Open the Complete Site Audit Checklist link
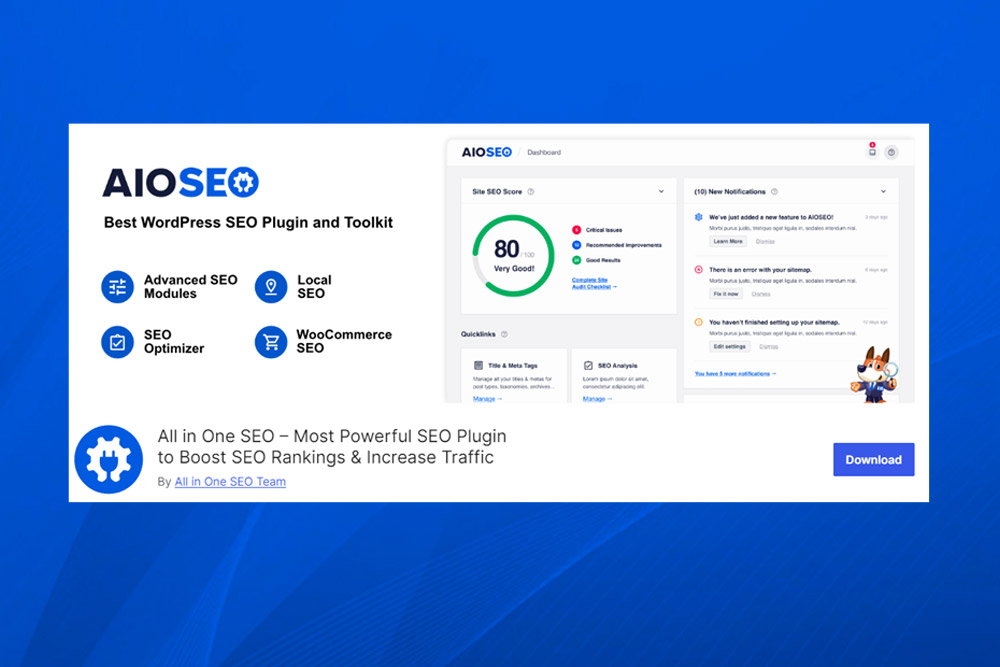 (594, 283)
